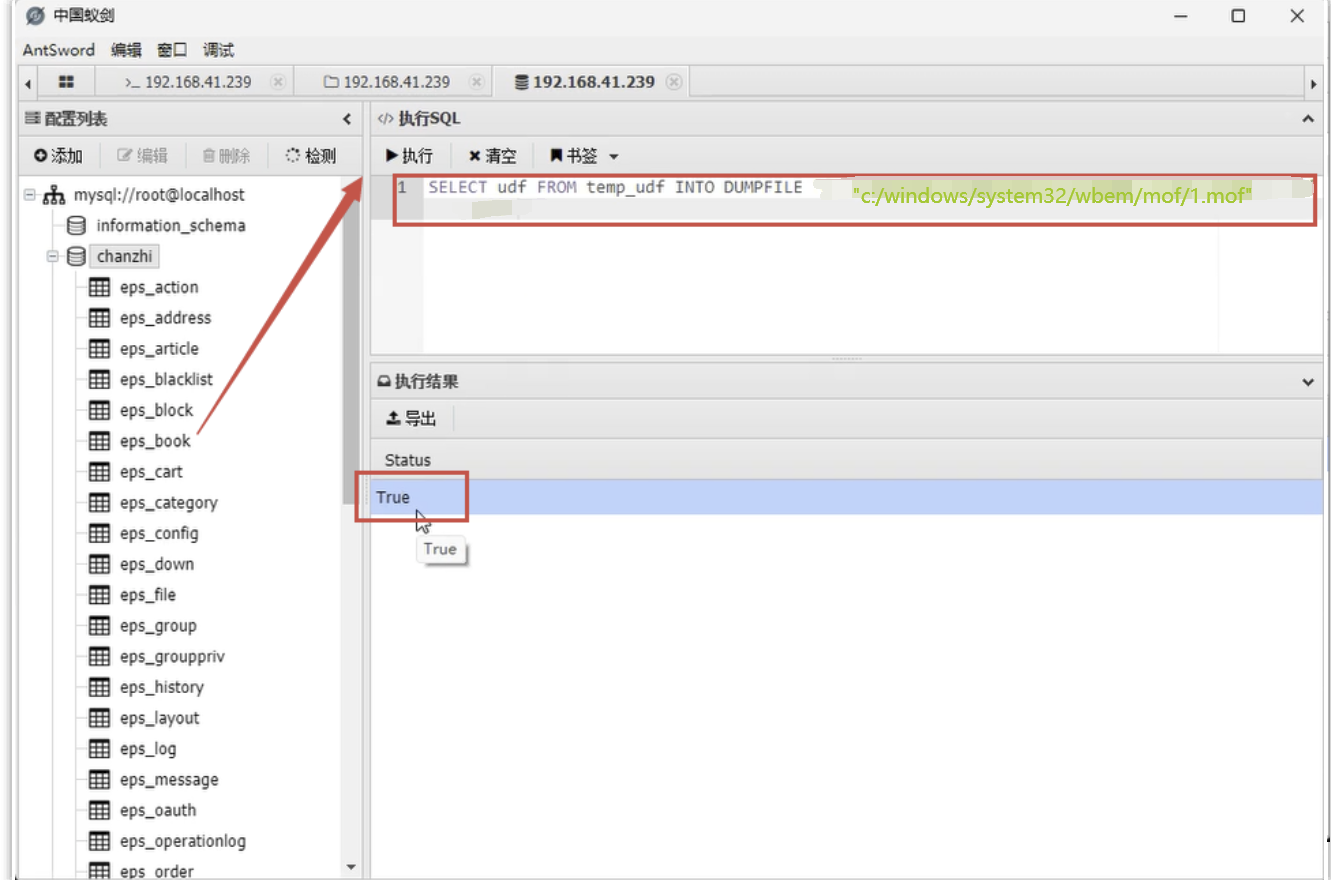The image size is (1331, 880).
Task: Select the eps_group table
Action: (158, 626)
